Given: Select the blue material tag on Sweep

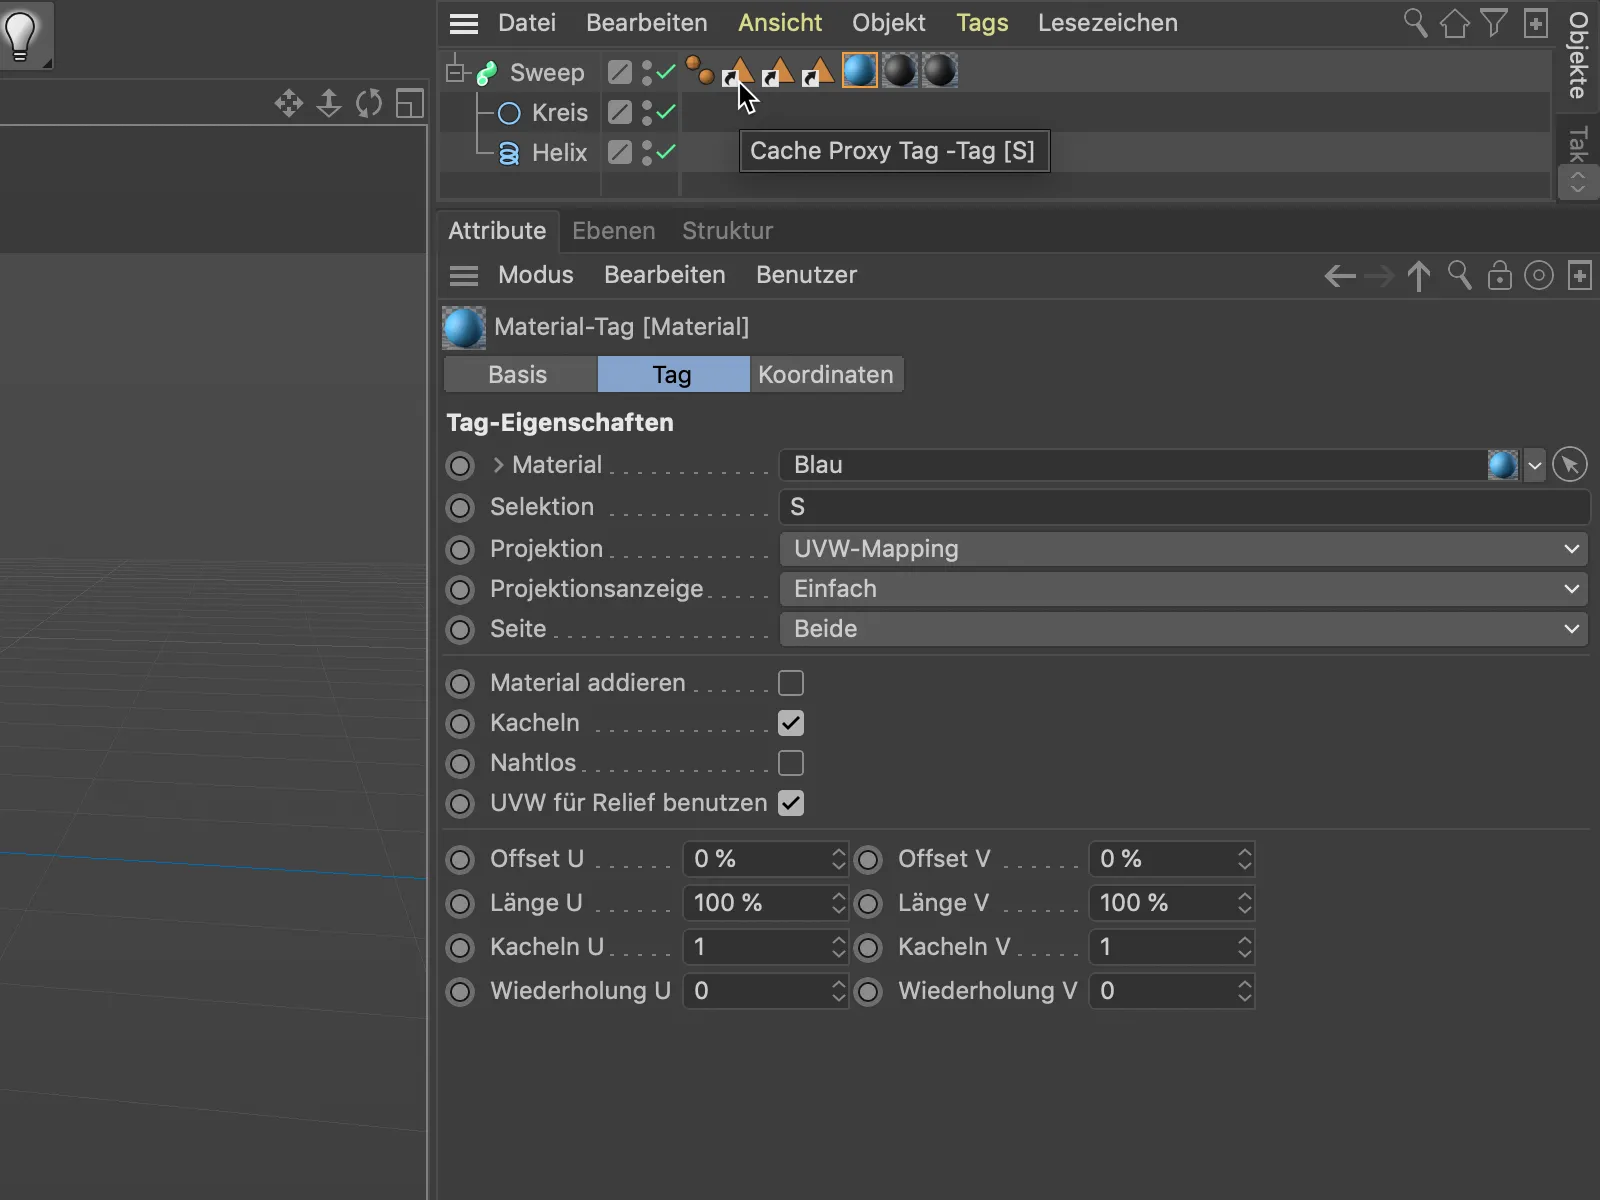Looking at the screenshot, I should click(859, 71).
